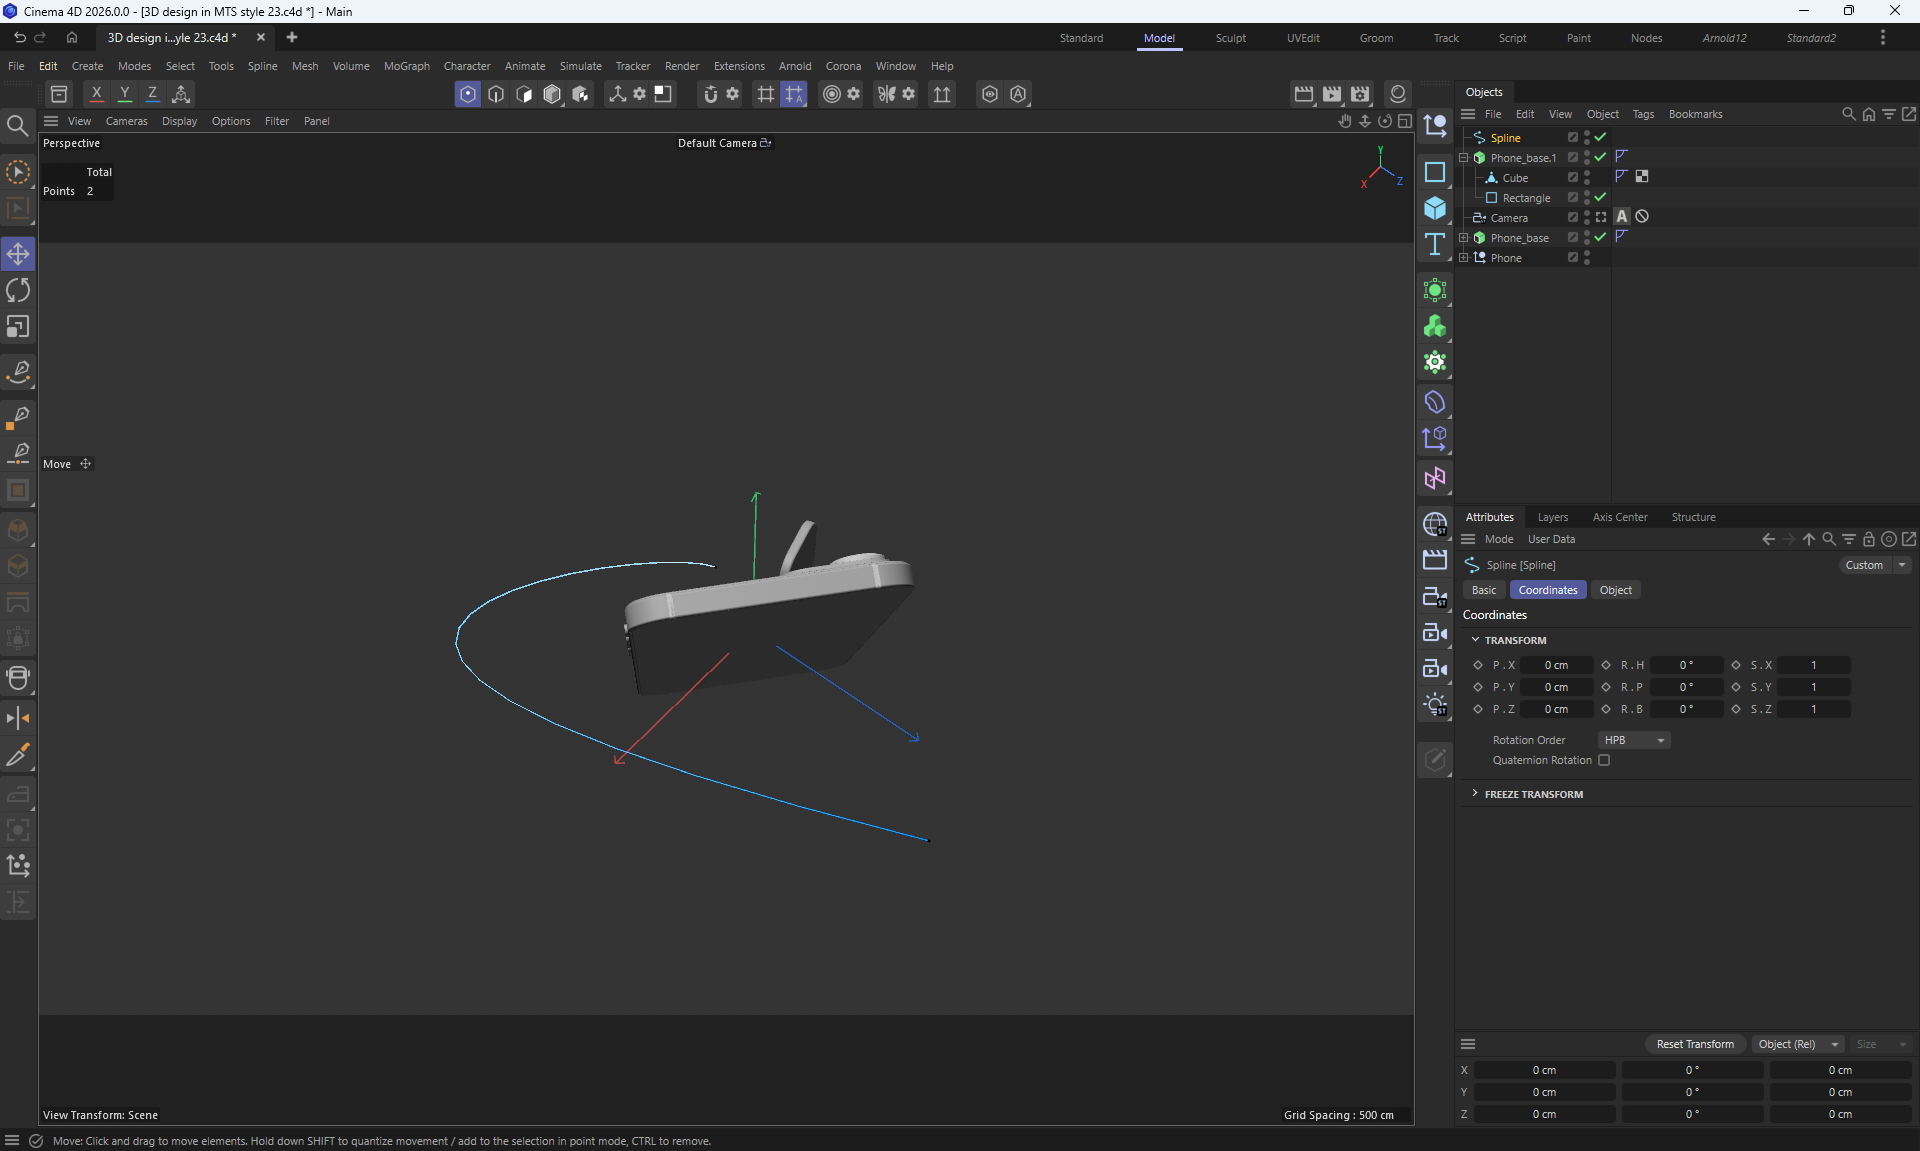Select the Camera object in Objects list
Image resolution: width=1920 pixels, height=1151 pixels.
tap(1508, 218)
